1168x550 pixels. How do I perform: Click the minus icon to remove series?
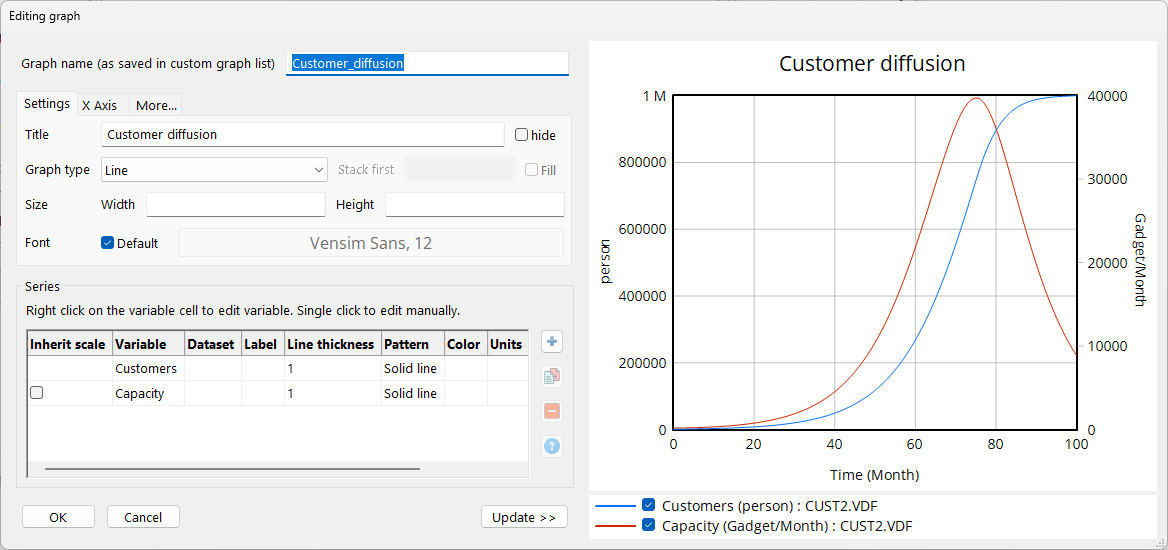[552, 411]
